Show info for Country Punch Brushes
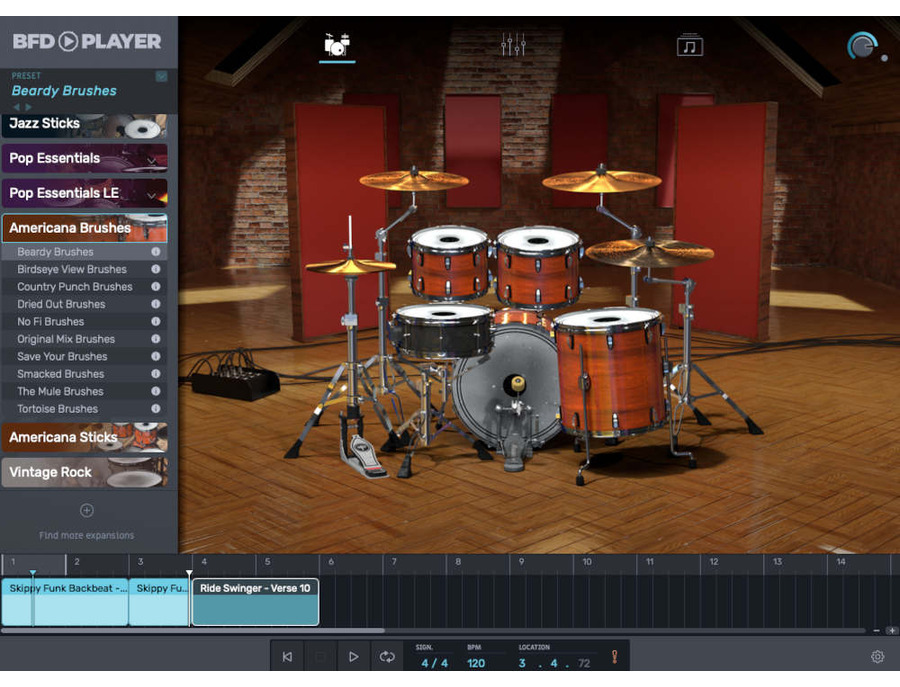 [x=156, y=286]
